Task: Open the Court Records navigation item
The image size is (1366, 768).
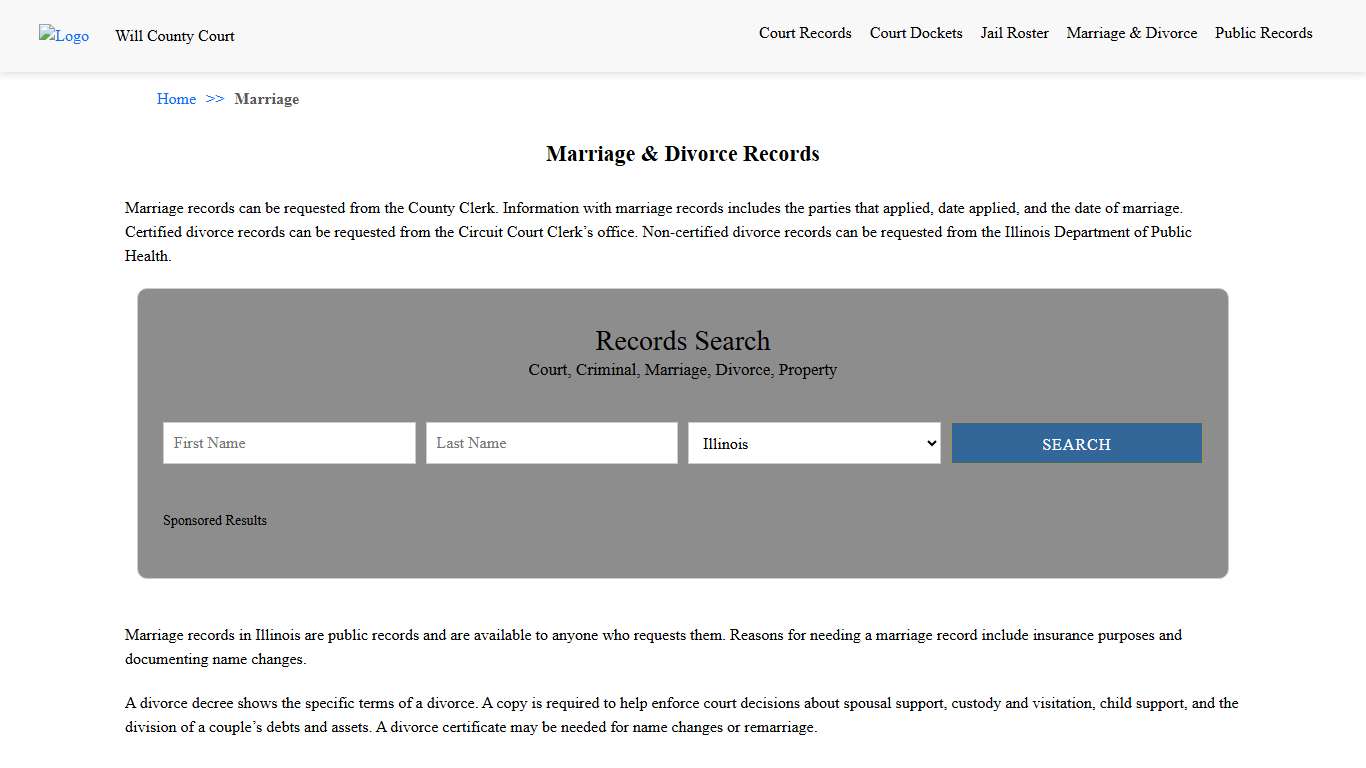Action: pyautogui.click(x=805, y=33)
